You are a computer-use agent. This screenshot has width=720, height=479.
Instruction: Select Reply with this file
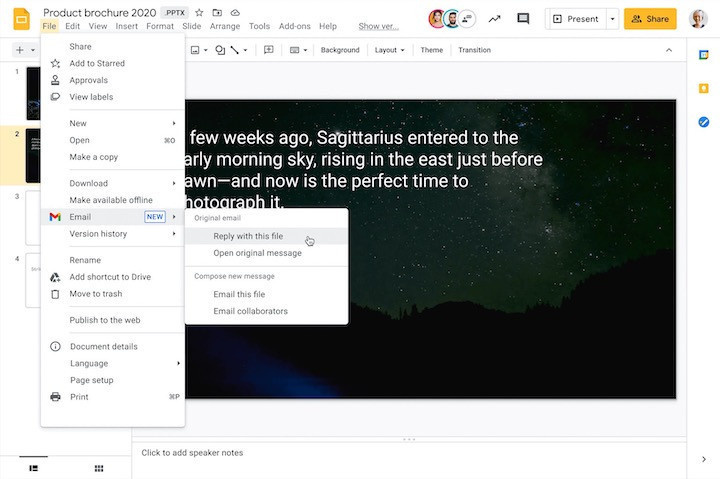click(x=266, y=236)
